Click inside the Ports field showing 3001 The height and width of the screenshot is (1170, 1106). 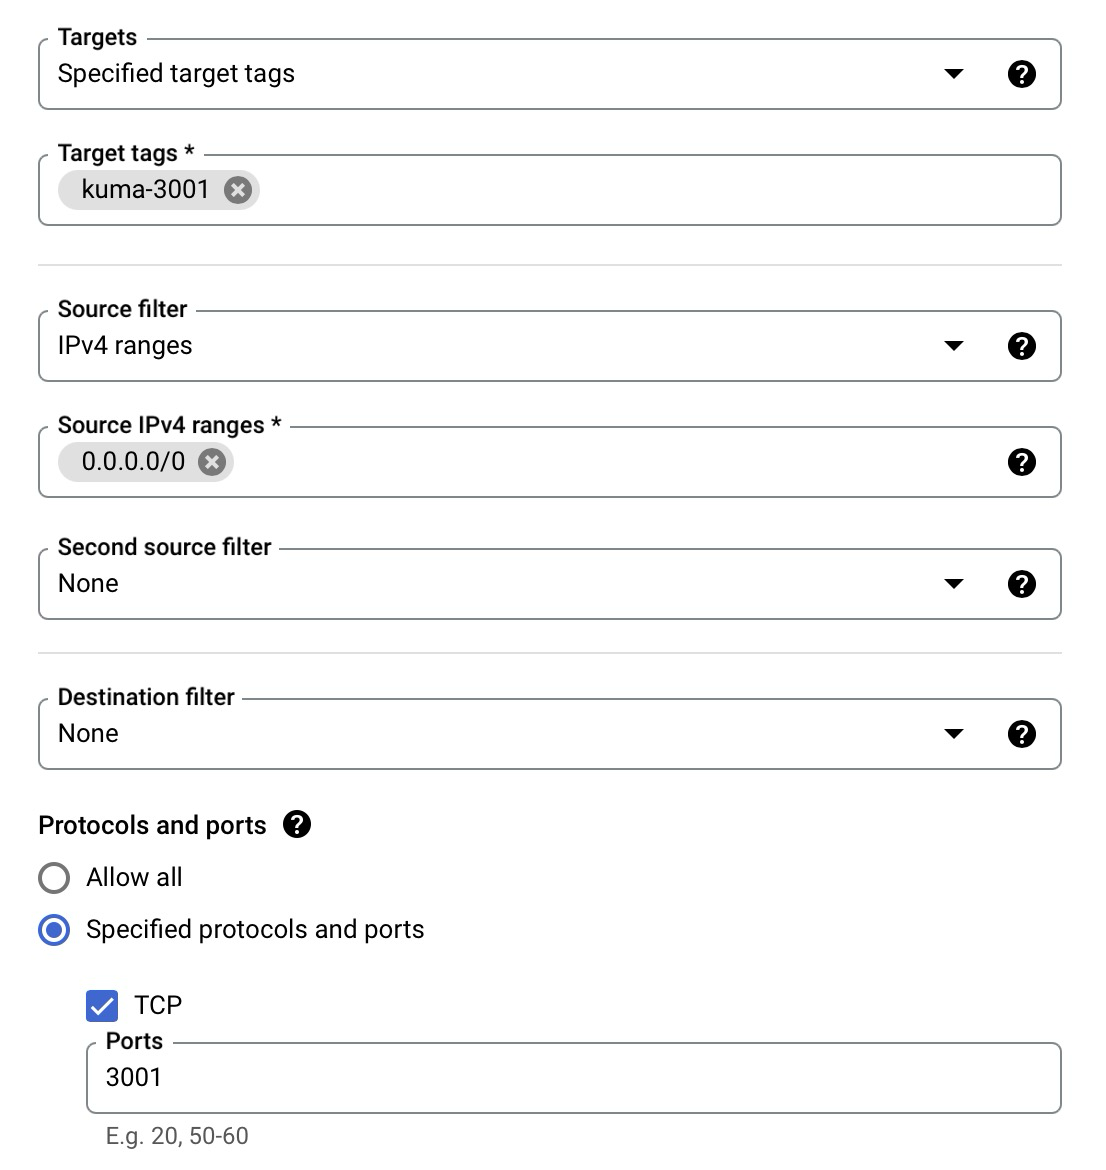400,1077
